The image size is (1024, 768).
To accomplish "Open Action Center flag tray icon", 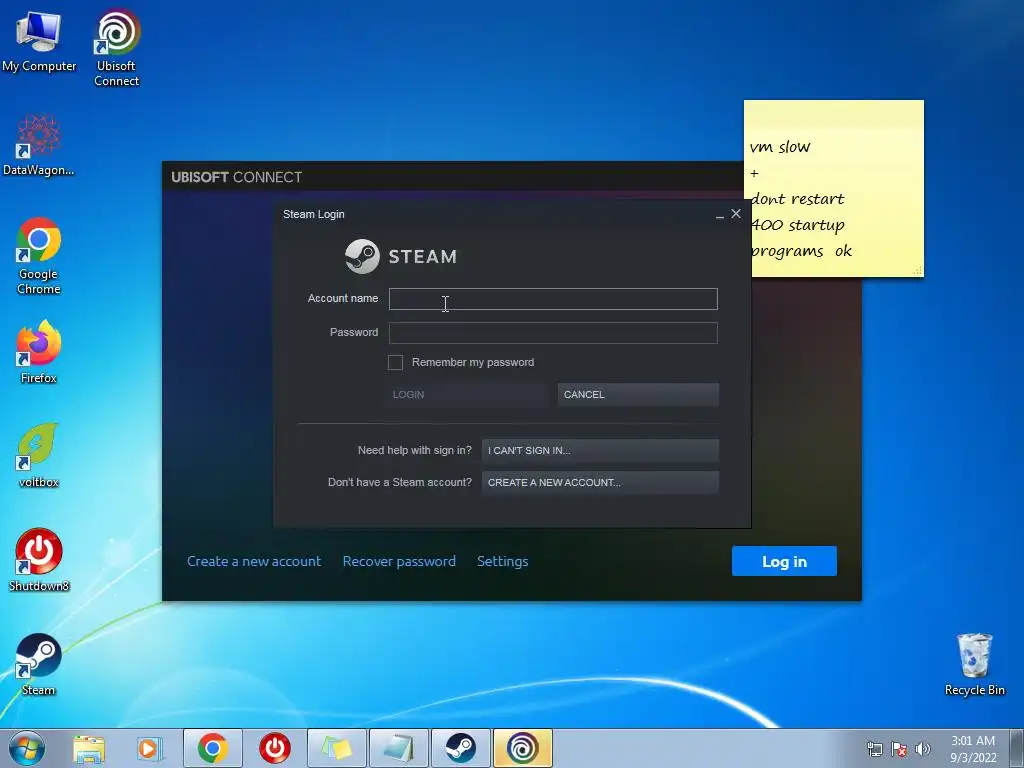I will coord(899,749).
